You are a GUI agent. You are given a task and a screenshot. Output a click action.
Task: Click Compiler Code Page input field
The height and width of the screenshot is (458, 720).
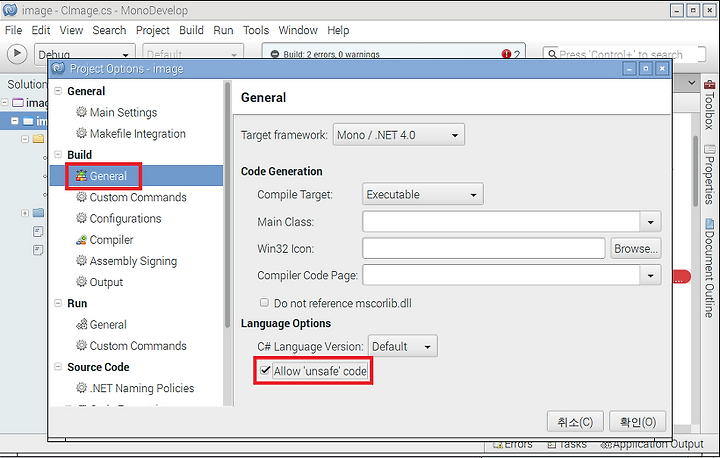point(501,276)
